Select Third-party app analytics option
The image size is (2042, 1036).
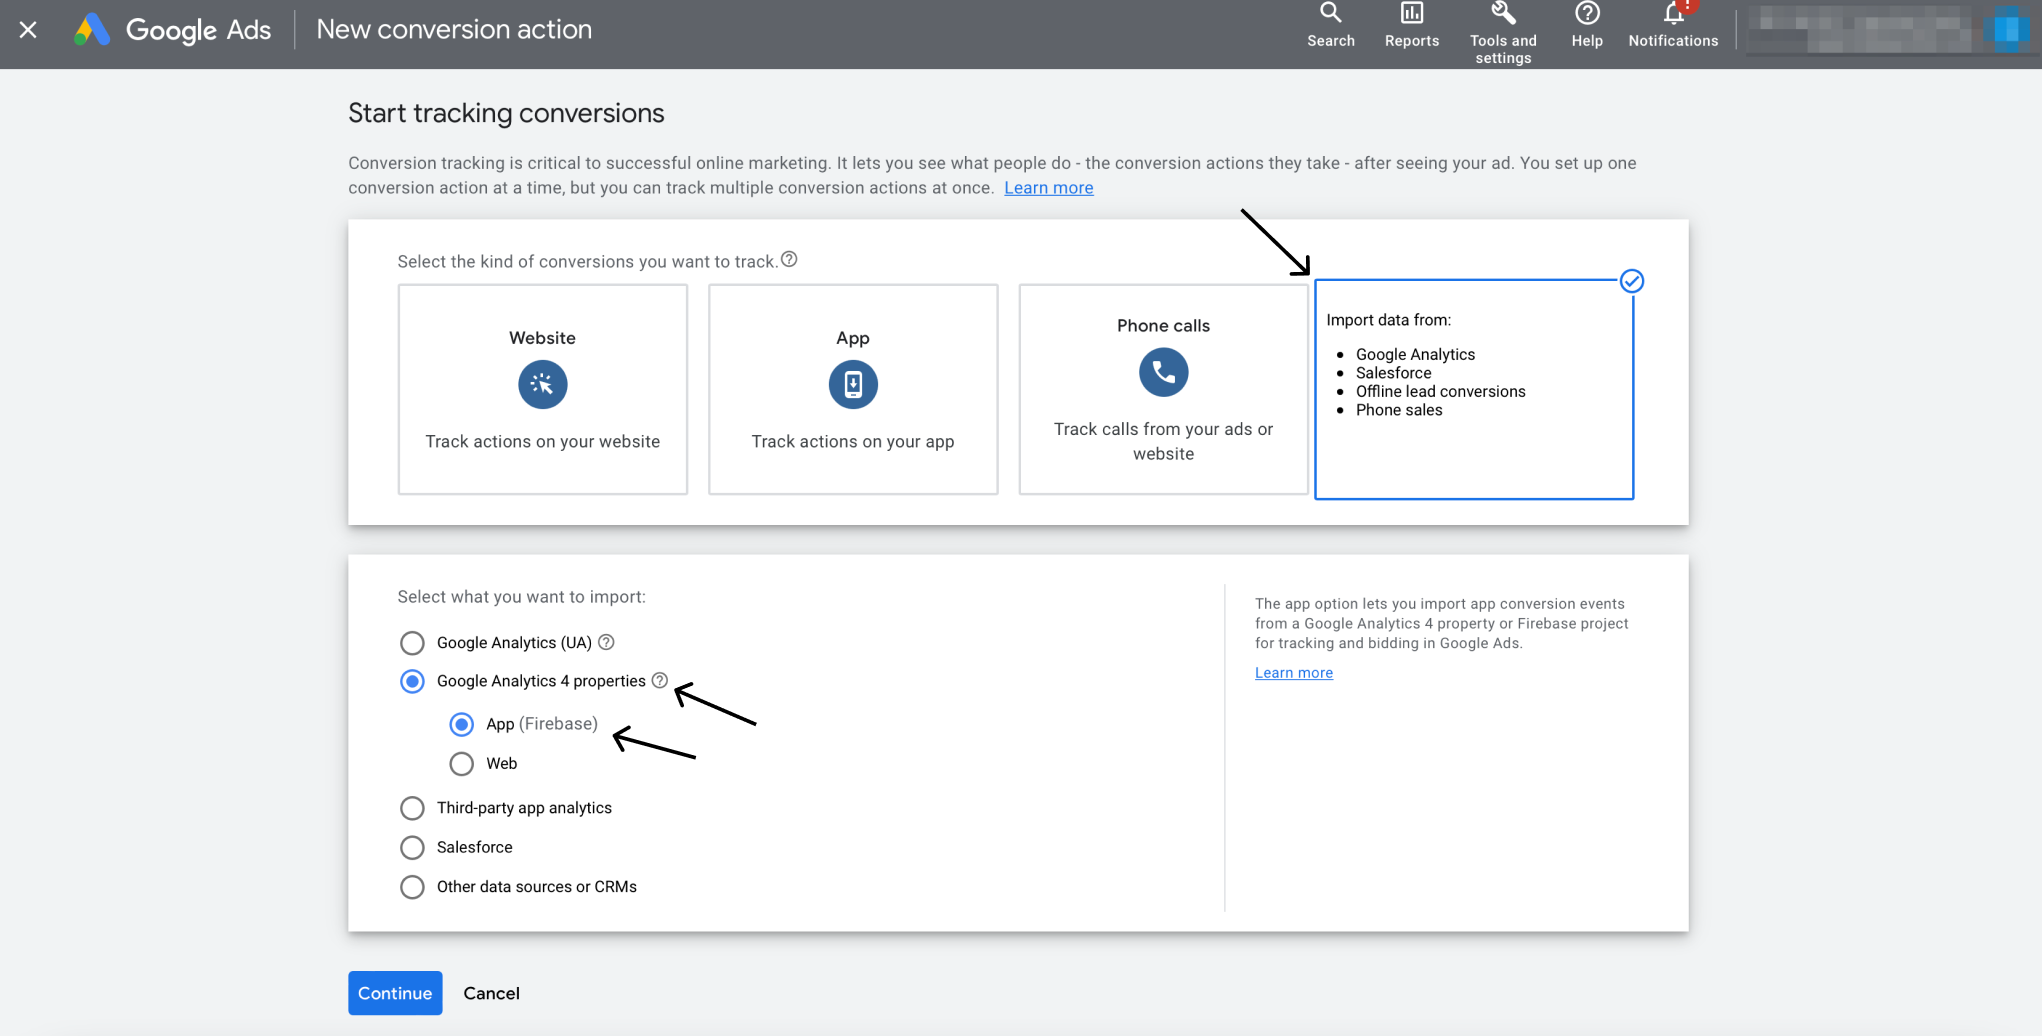412,808
